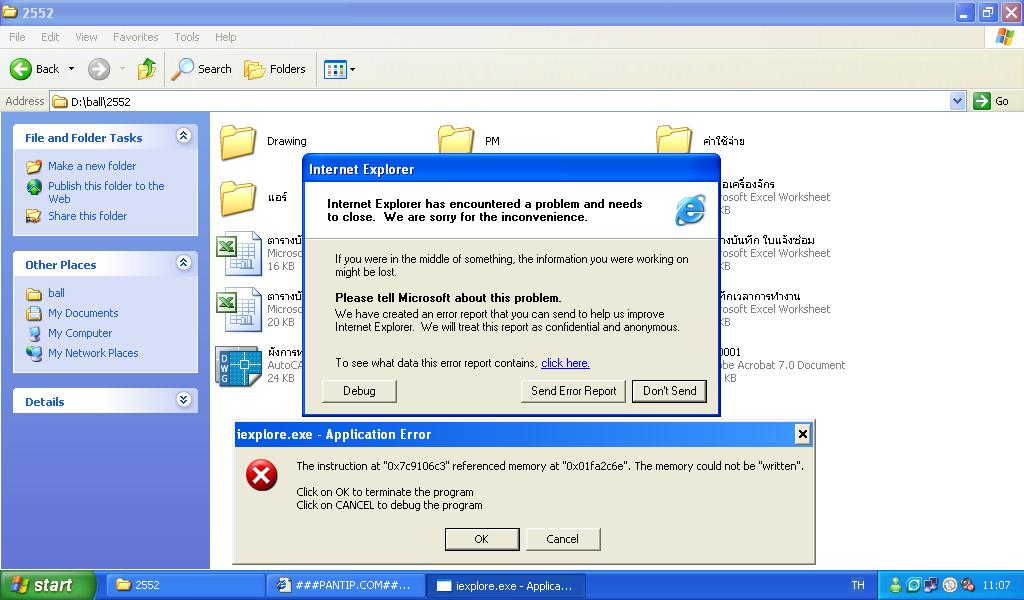Click the first green person tray icon
The width and height of the screenshot is (1024, 600).
(x=895, y=585)
